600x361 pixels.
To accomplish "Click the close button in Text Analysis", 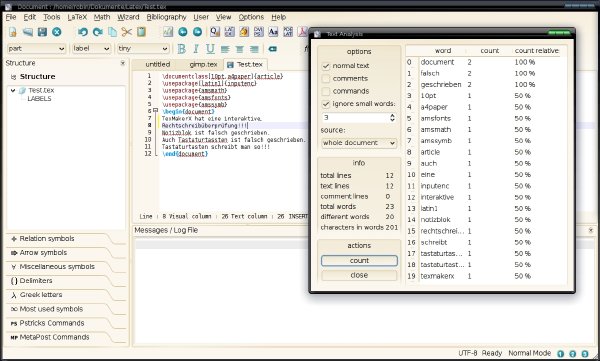I will [359, 275].
